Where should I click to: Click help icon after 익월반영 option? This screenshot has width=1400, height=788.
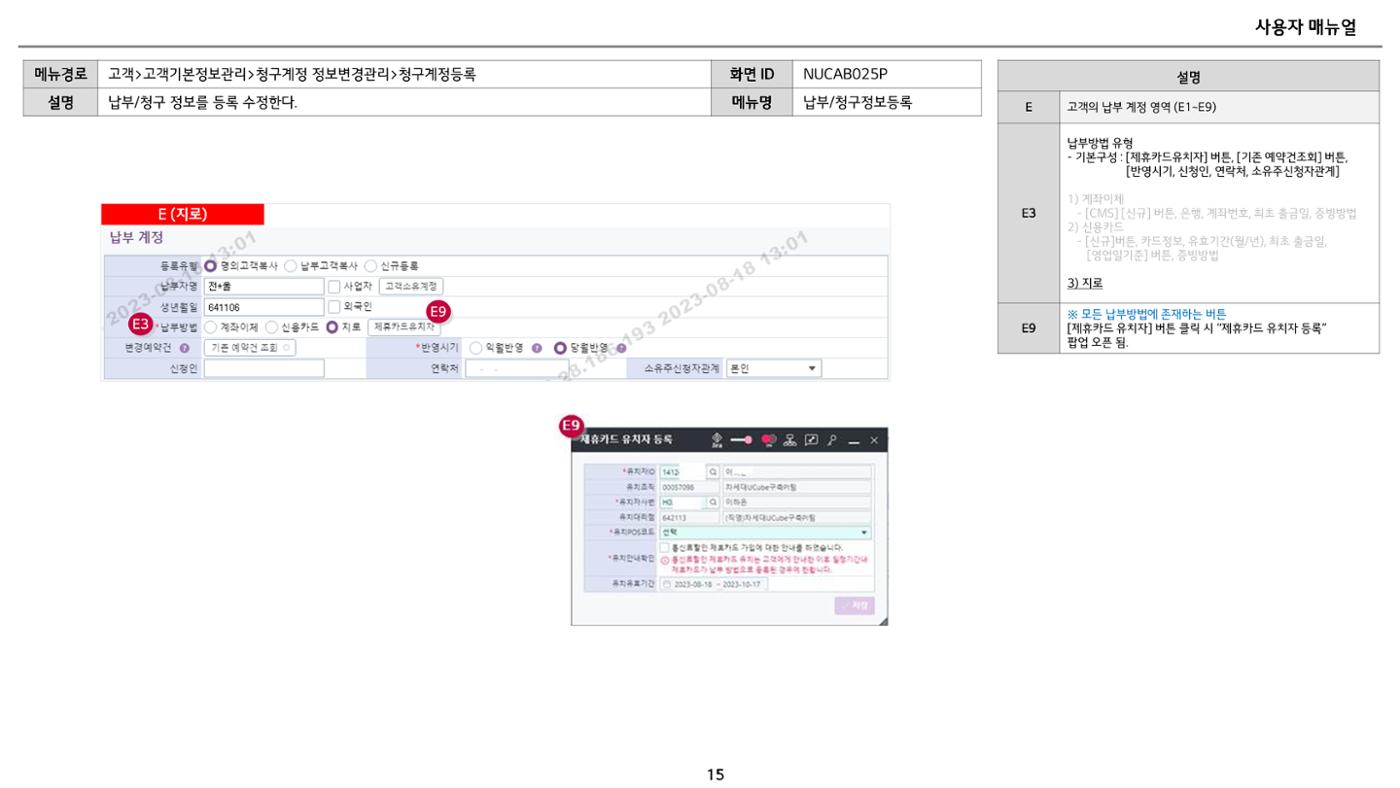[x=536, y=348]
